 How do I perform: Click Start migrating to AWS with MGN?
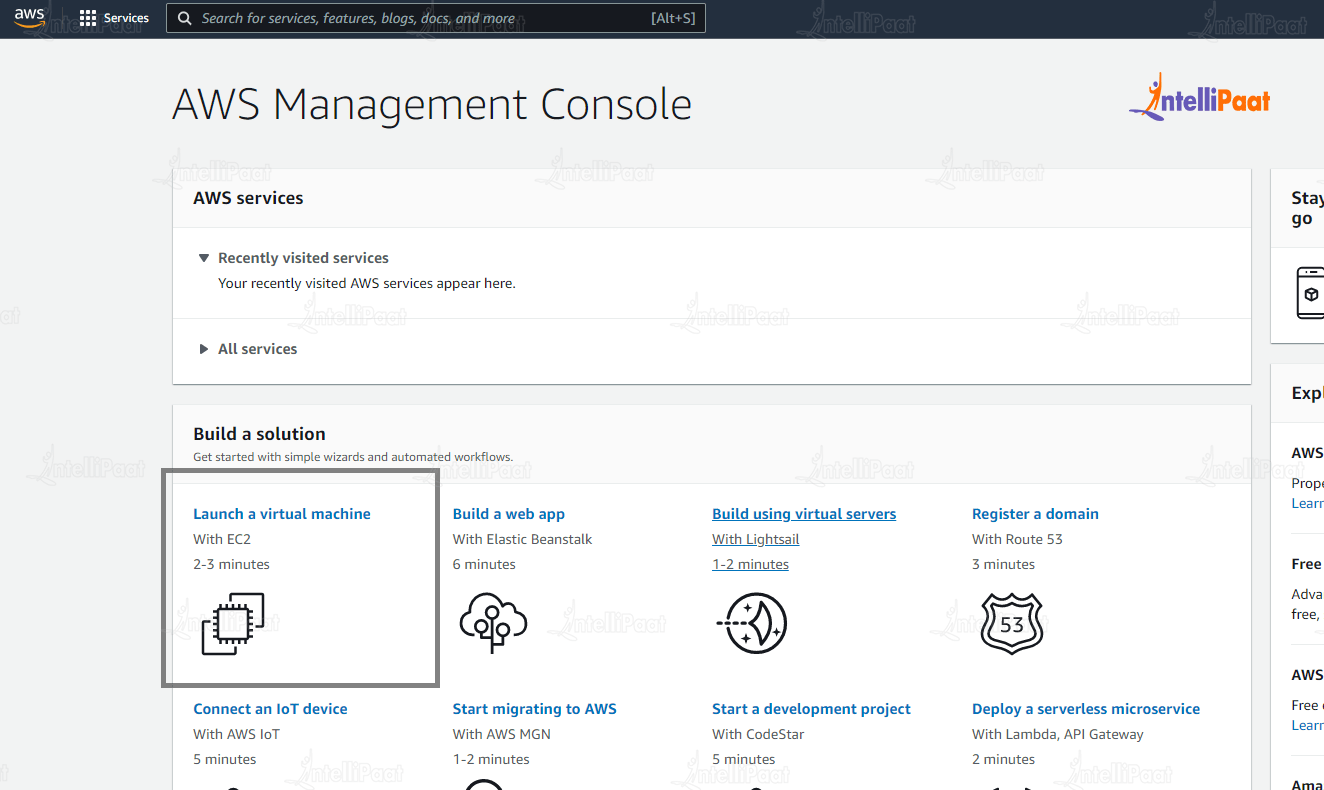(x=535, y=708)
